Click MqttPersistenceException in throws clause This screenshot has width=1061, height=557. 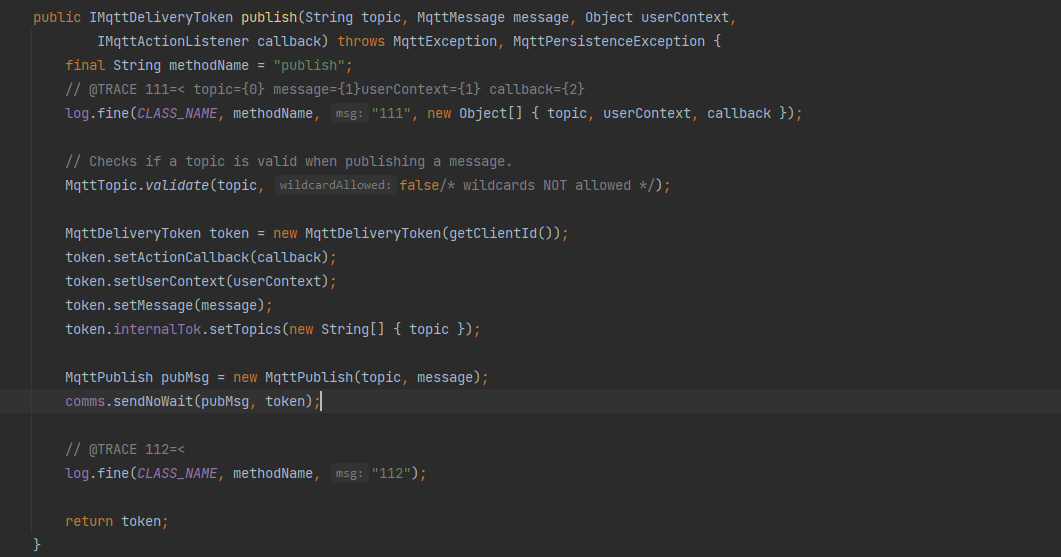coord(609,41)
